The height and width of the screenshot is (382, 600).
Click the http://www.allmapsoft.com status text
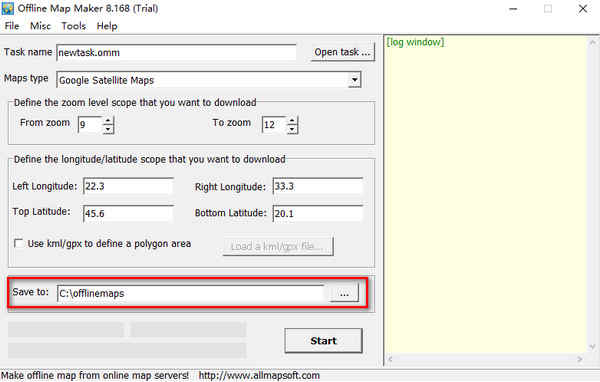[259, 375]
